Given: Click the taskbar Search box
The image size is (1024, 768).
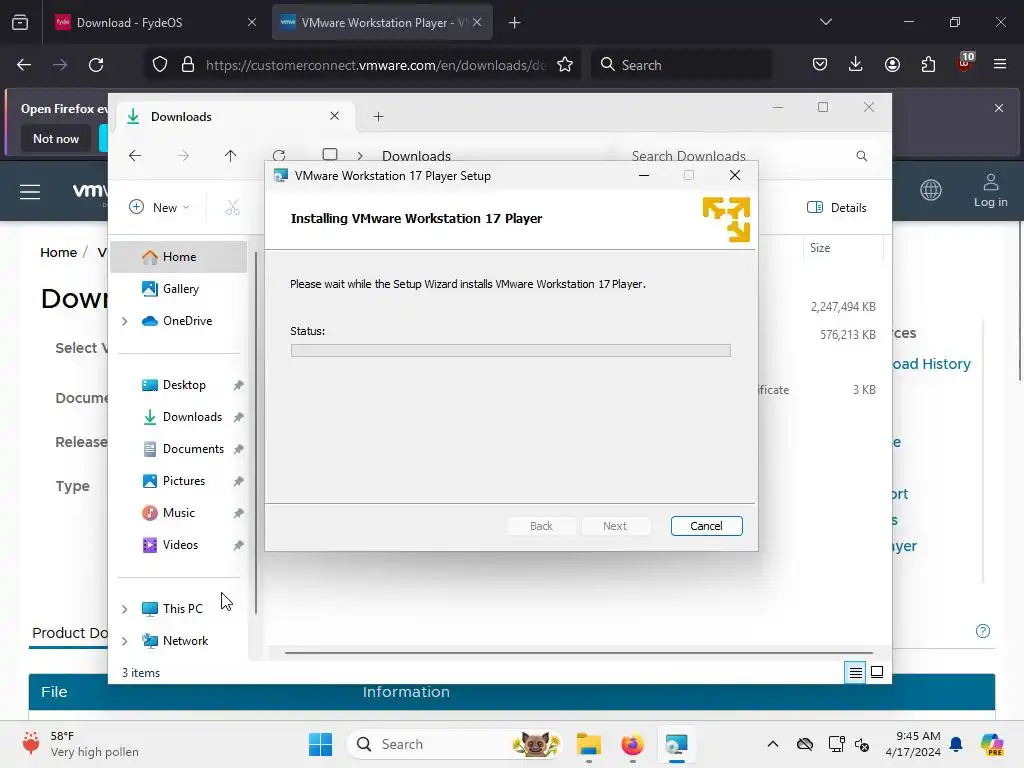Looking at the screenshot, I should (455, 744).
